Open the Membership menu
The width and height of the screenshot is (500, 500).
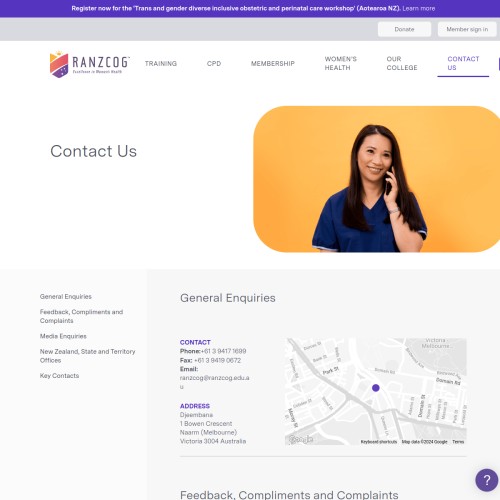click(x=273, y=63)
